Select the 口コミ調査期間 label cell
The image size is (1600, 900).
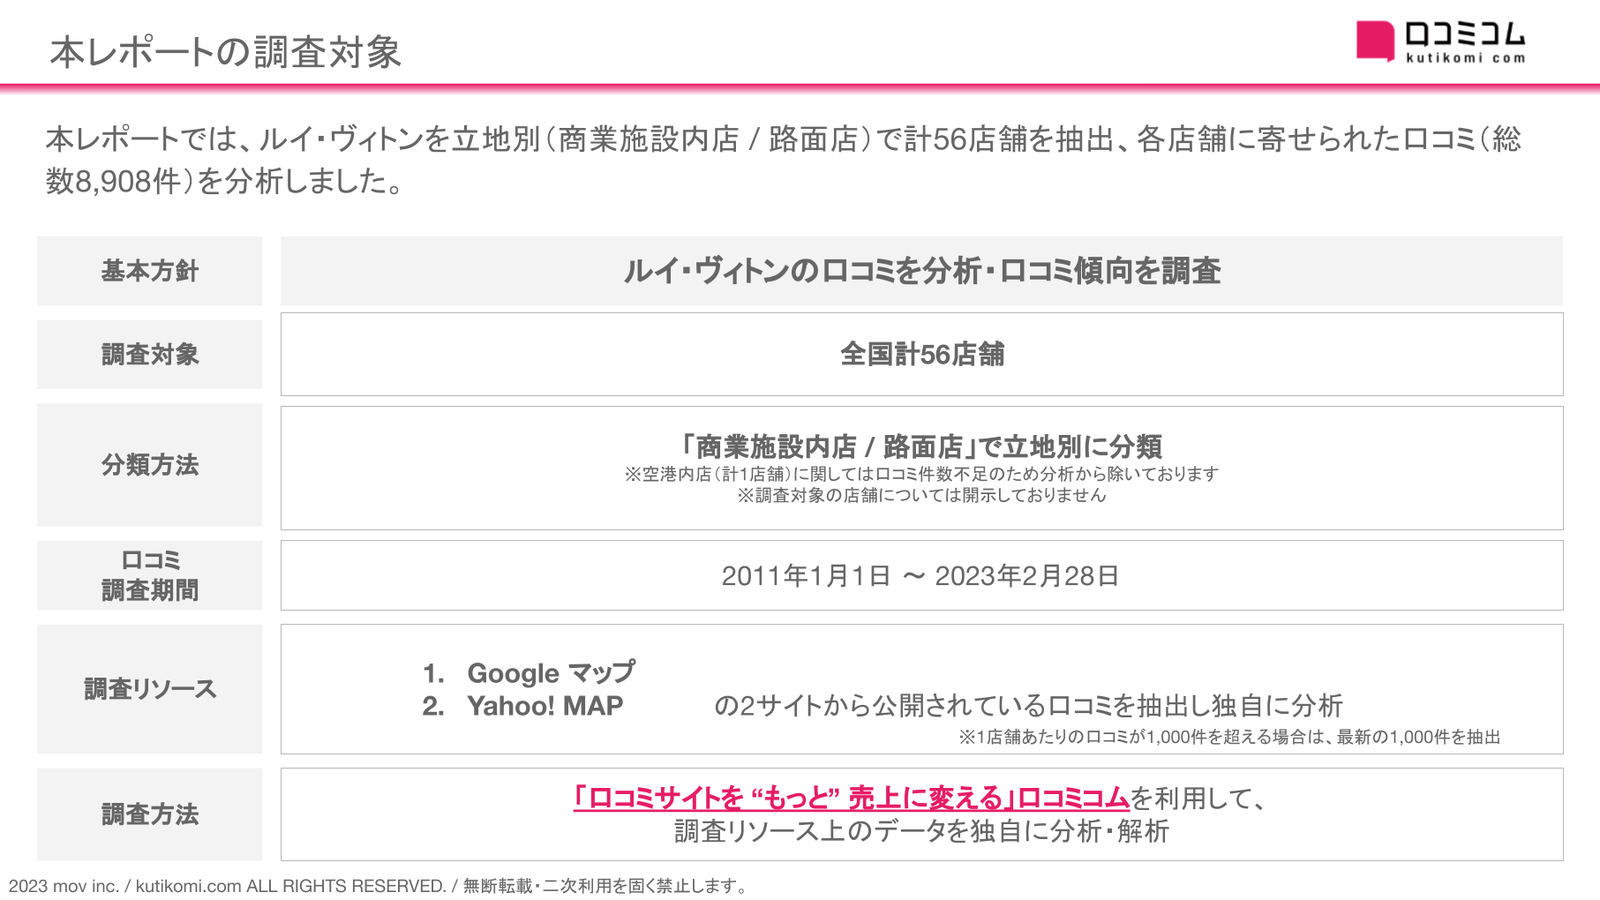(150, 575)
